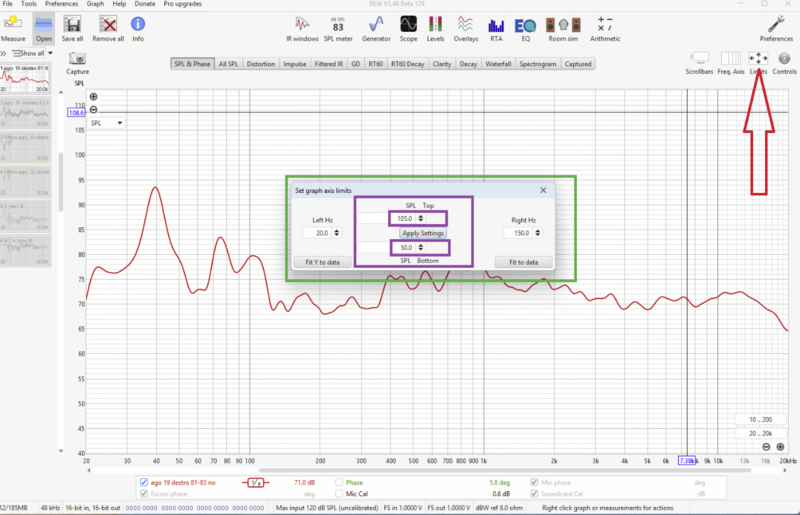Open the EQ window
The height and width of the screenshot is (515, 800).
pyautogui.click(x=526, y=29)
